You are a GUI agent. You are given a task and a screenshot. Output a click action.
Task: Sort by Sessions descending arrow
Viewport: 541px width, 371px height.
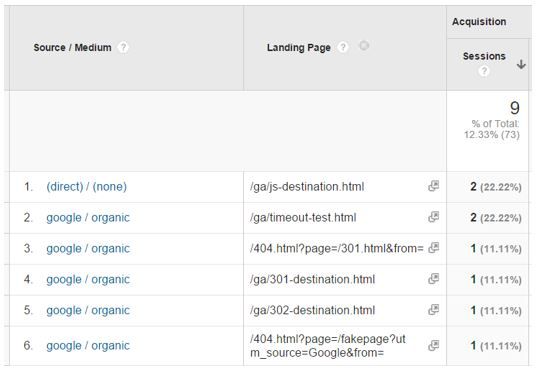pos(521,64)
